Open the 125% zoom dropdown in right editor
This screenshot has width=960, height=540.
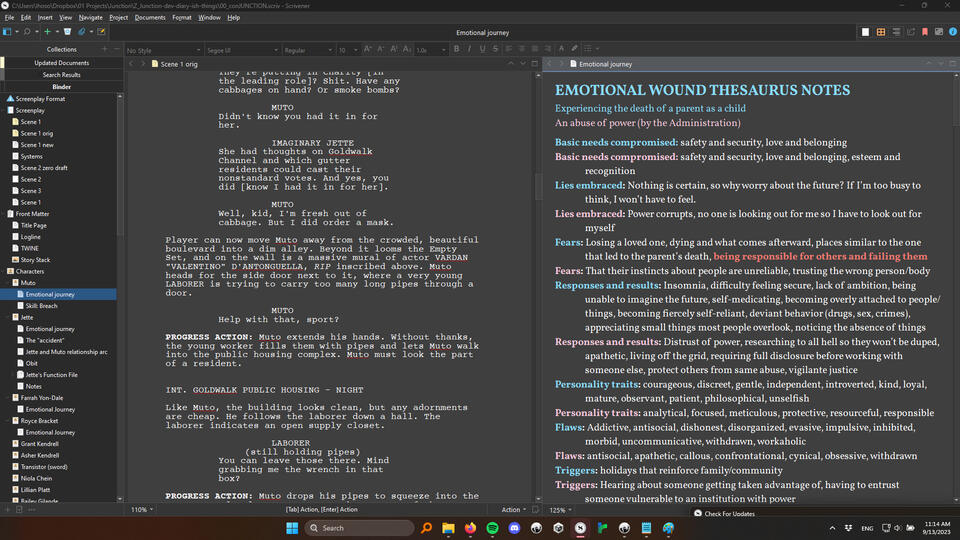560,509
